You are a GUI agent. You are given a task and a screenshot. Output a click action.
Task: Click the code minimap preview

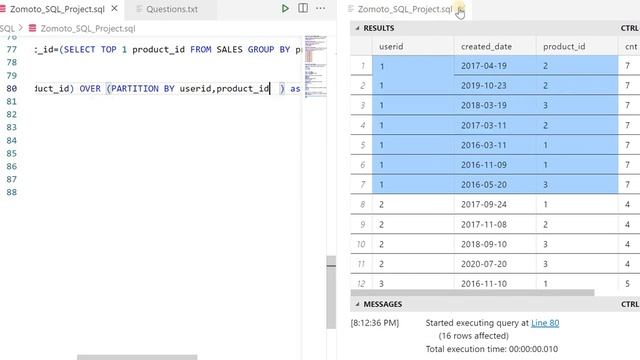(316, 66)
